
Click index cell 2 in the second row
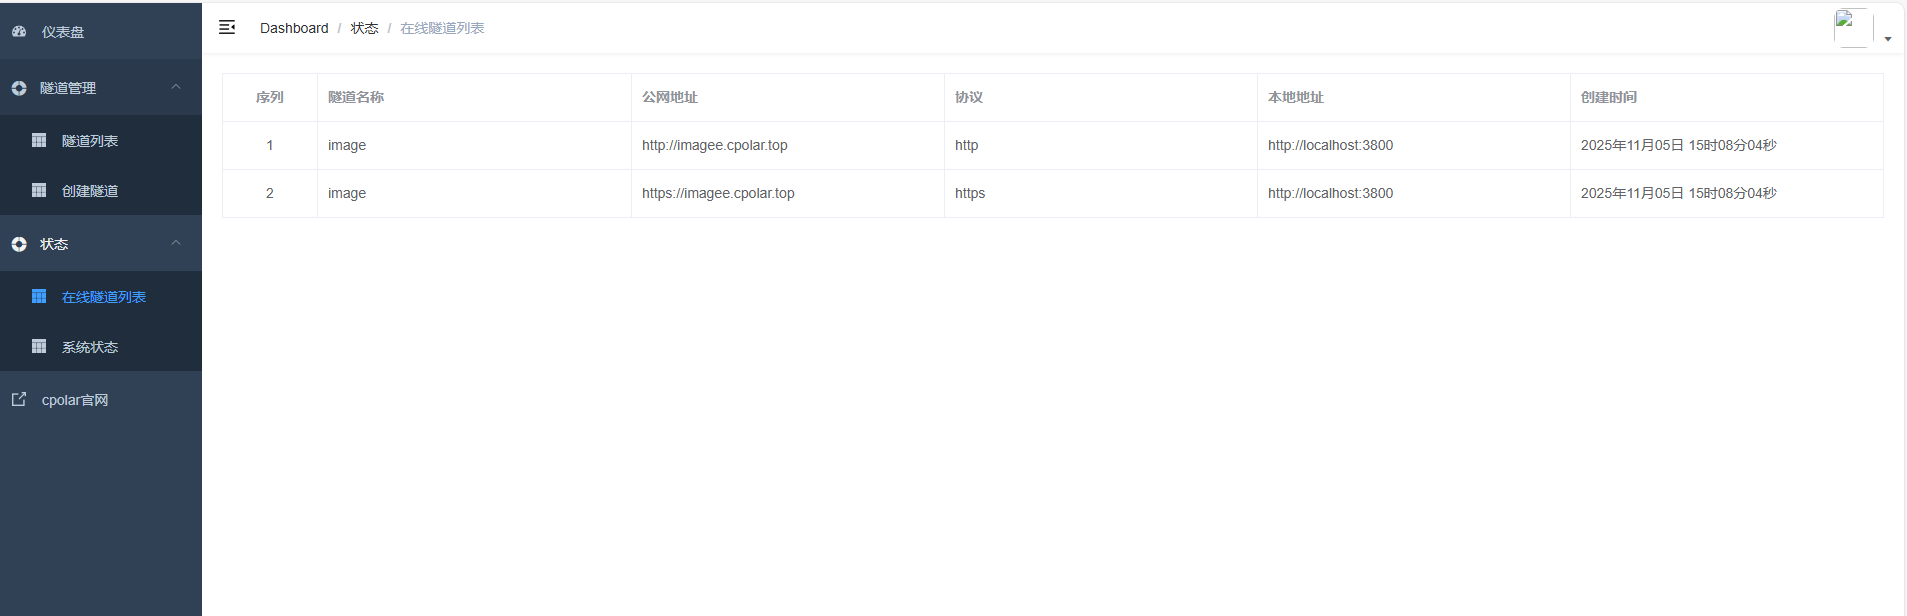point(270,193)
